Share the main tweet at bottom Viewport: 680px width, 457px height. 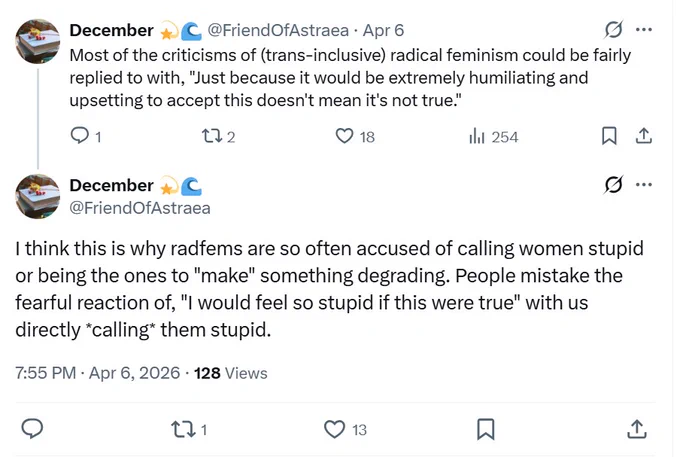coord(637,429)
